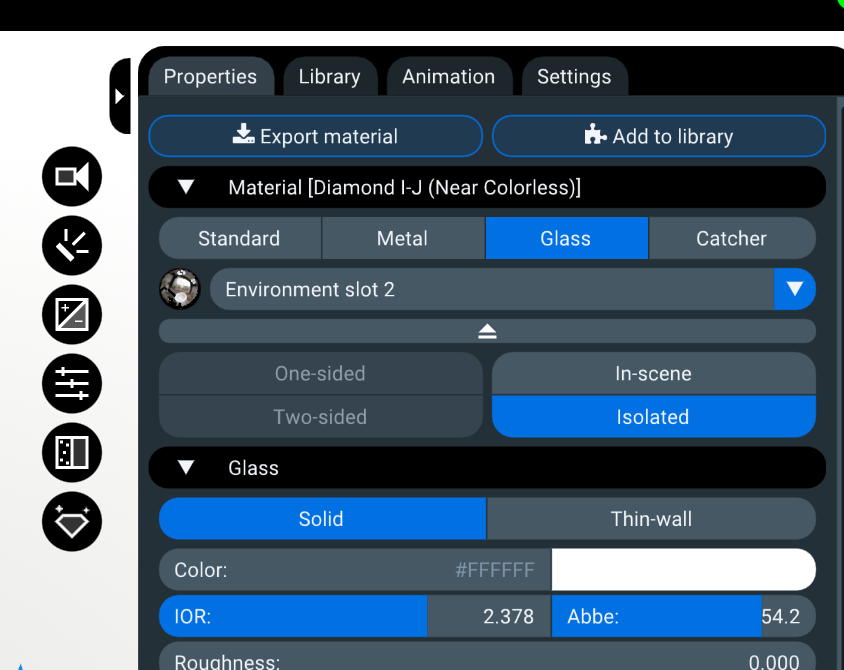Click the Abbe slider
The image size is (844, 670).
[x=684, y=616]
